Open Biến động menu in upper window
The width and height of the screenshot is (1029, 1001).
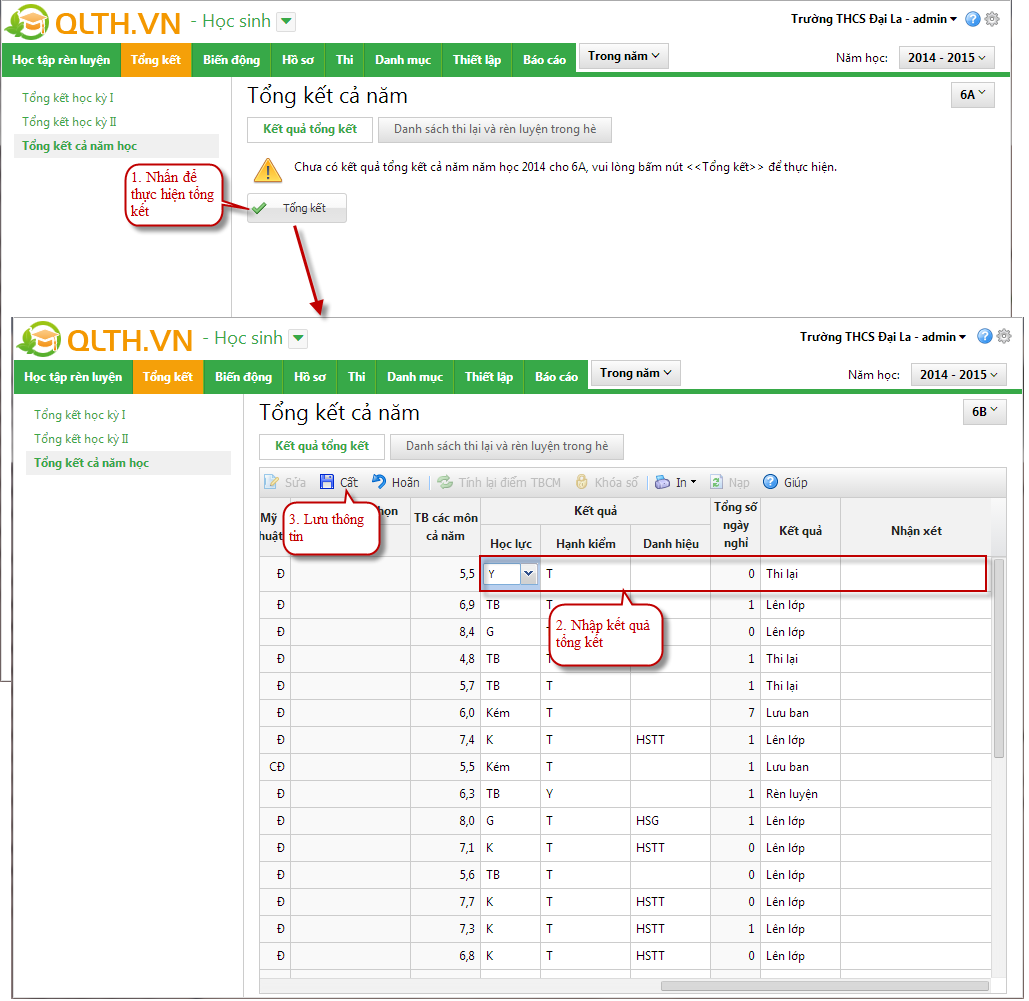pyautogui.click(x=231, y=60)
